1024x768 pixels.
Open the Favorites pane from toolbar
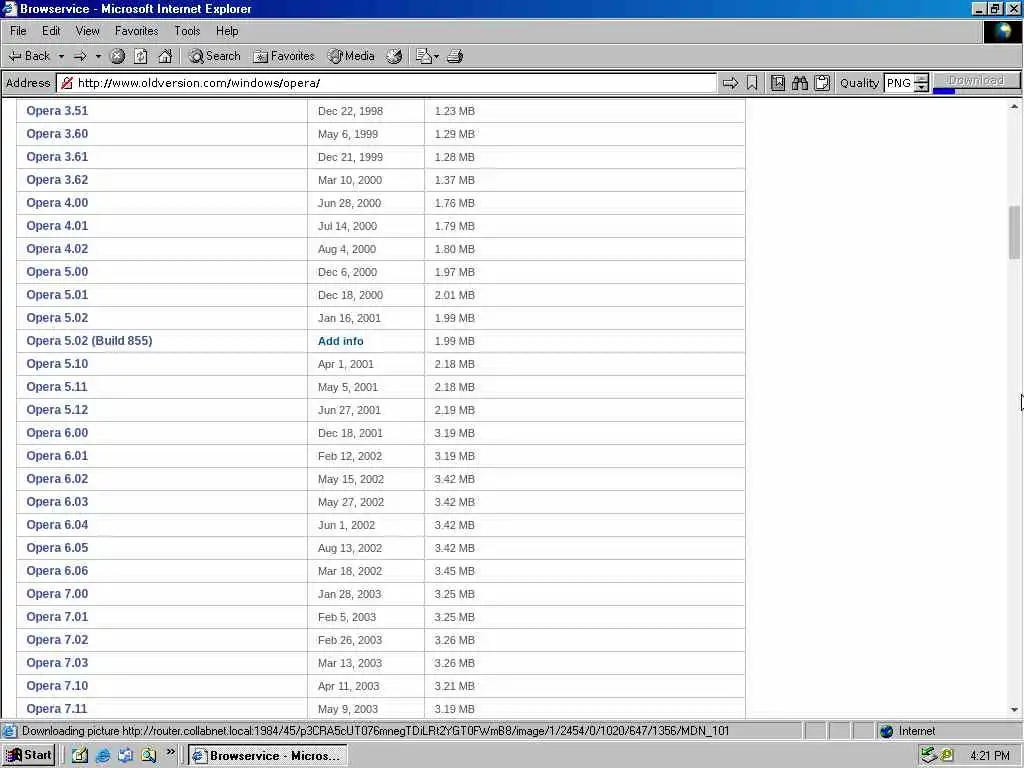click(284, 56)
